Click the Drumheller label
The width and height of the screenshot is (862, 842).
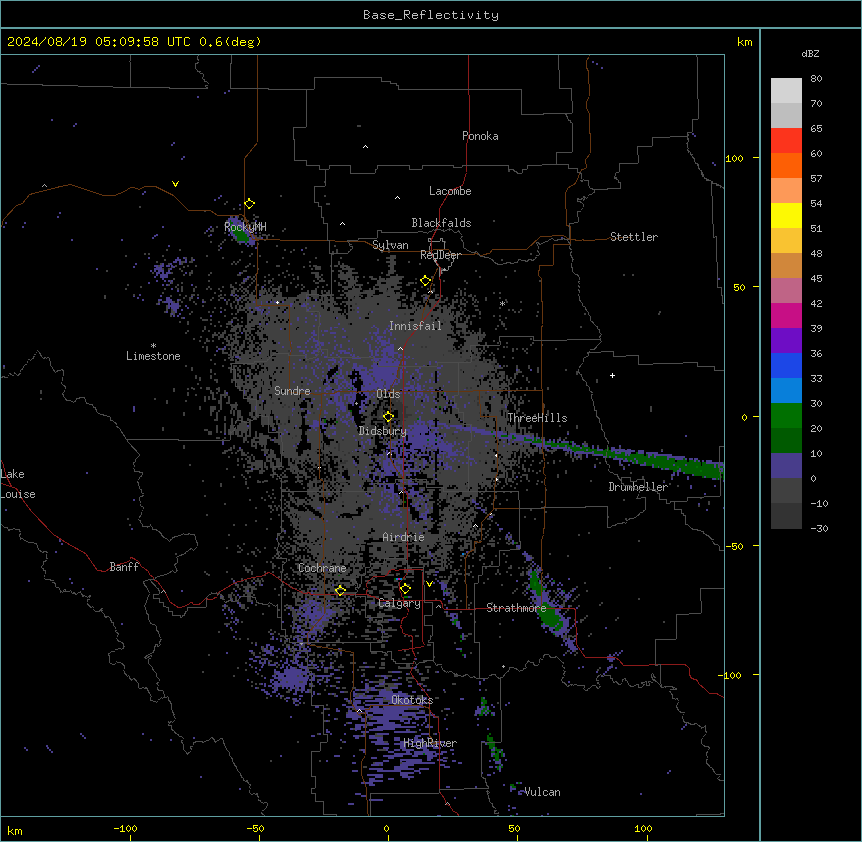tap(638, 487)
